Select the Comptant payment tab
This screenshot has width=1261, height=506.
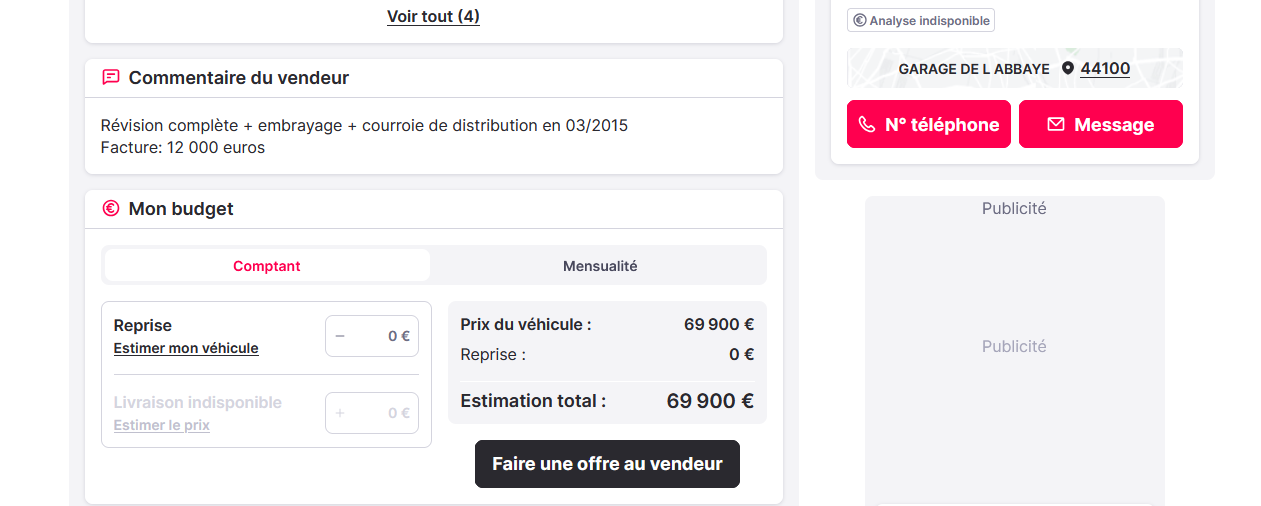tap(267, 266)
